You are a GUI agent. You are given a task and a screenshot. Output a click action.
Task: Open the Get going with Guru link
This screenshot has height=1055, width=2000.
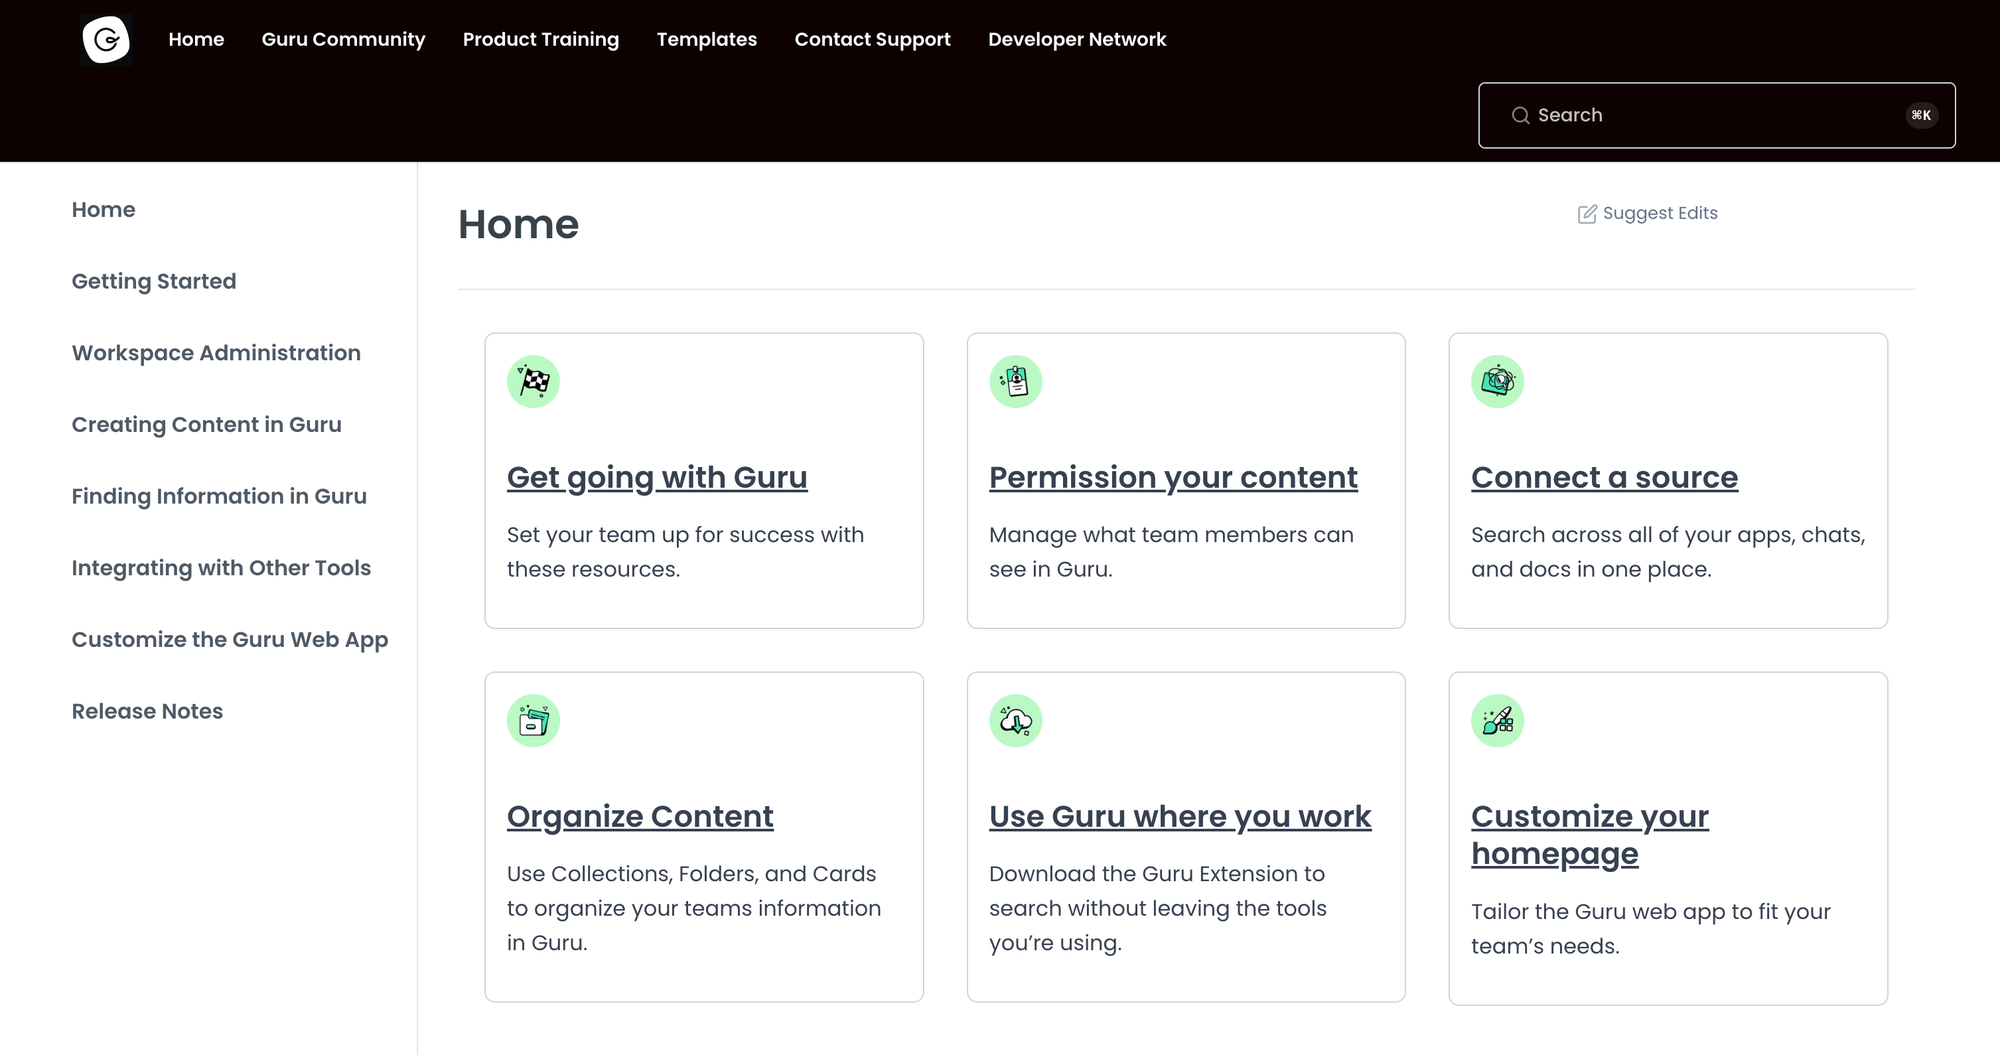coord(657,477)
